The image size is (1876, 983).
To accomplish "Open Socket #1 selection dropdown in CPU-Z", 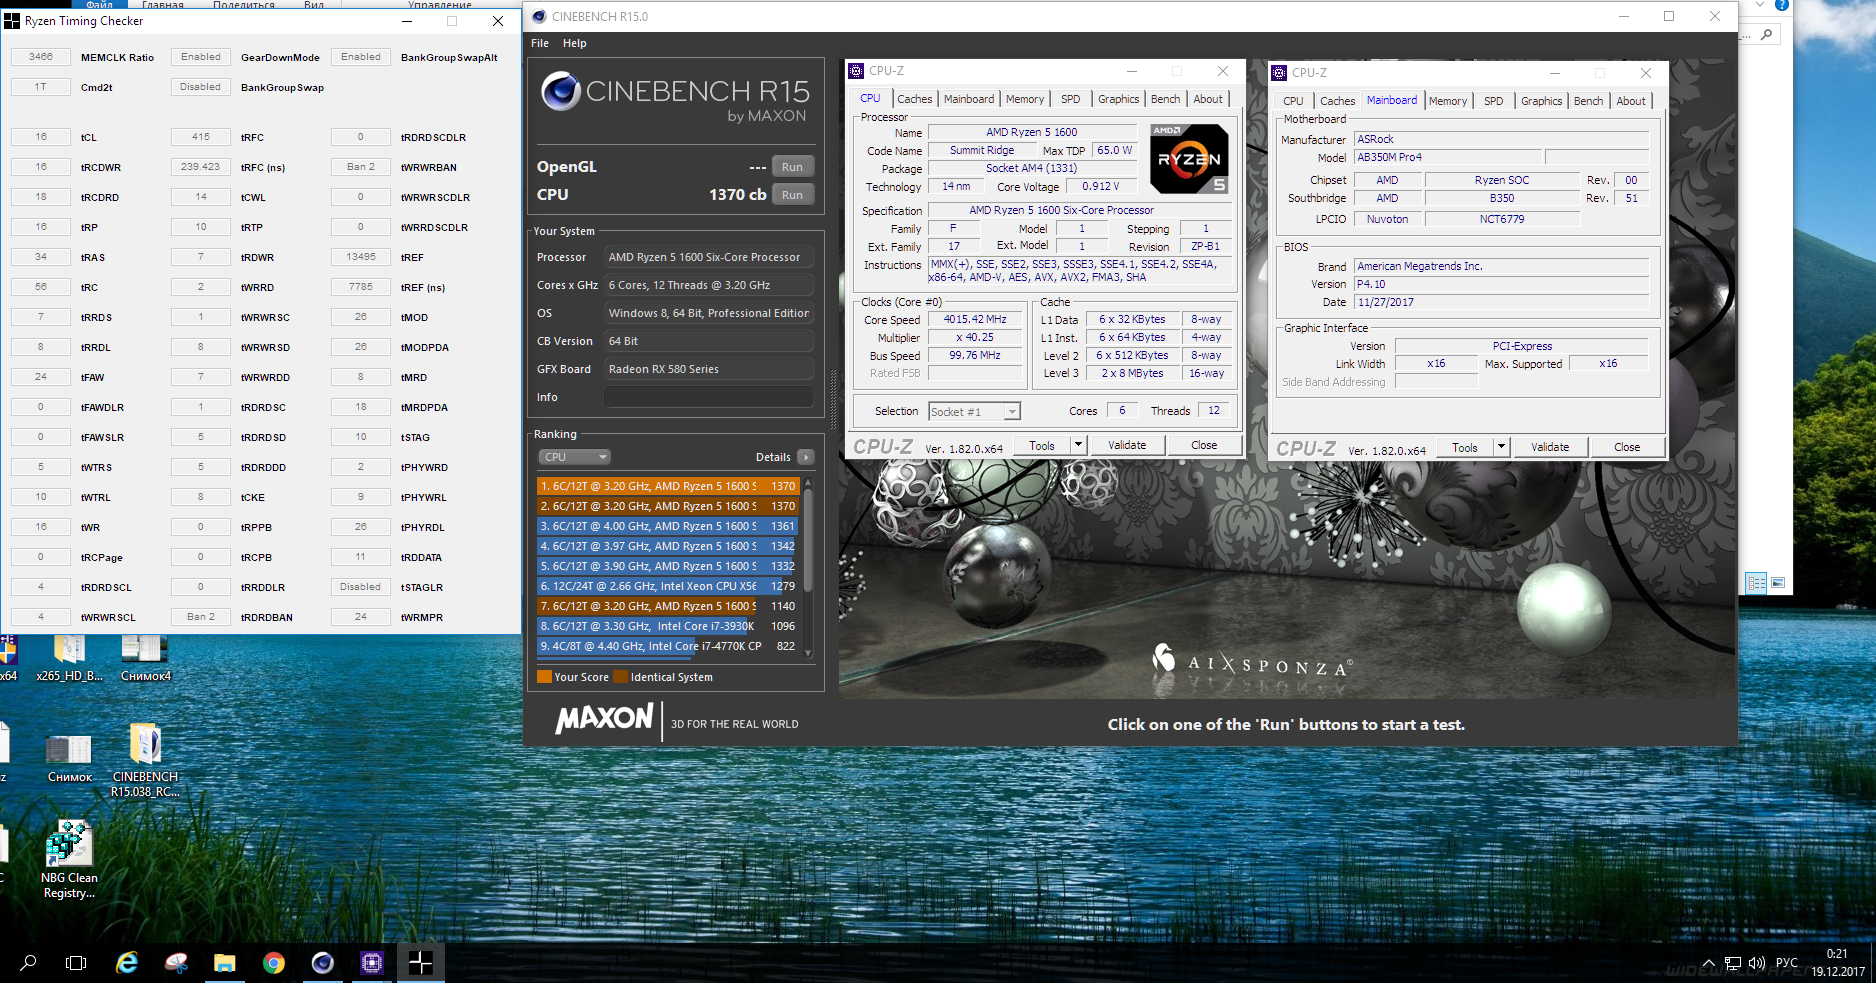I will click(x=1012, y=412).
